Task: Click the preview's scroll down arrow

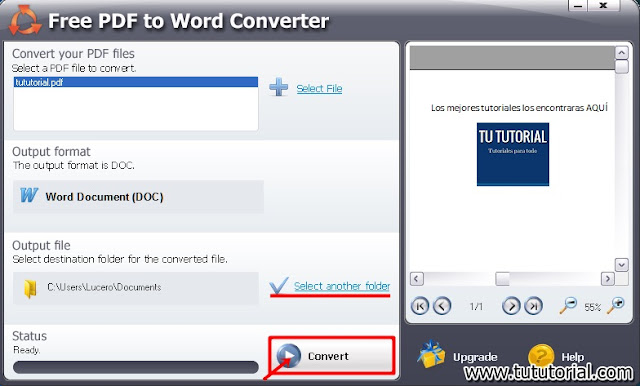Action: (622, 265)
